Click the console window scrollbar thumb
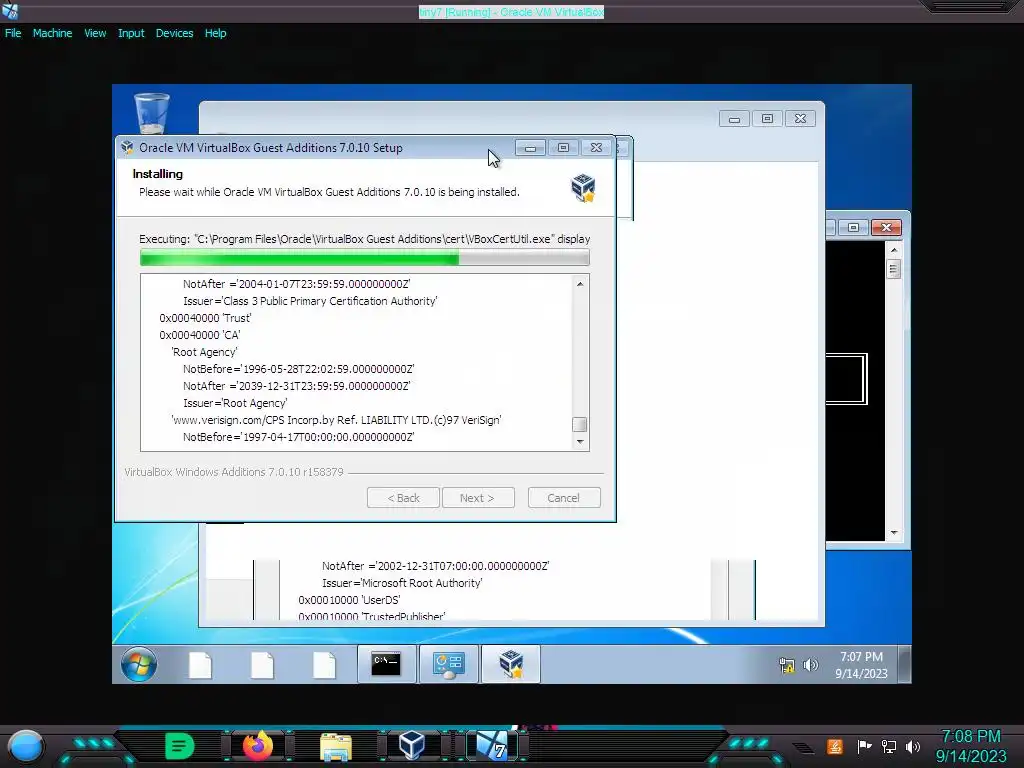 pyautogui.click(x=894, y=268)
